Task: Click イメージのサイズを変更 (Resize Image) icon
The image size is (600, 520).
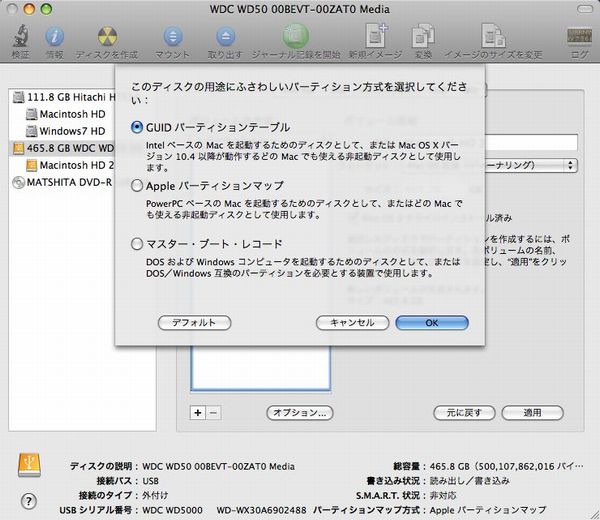Action: tap(493, 36)
